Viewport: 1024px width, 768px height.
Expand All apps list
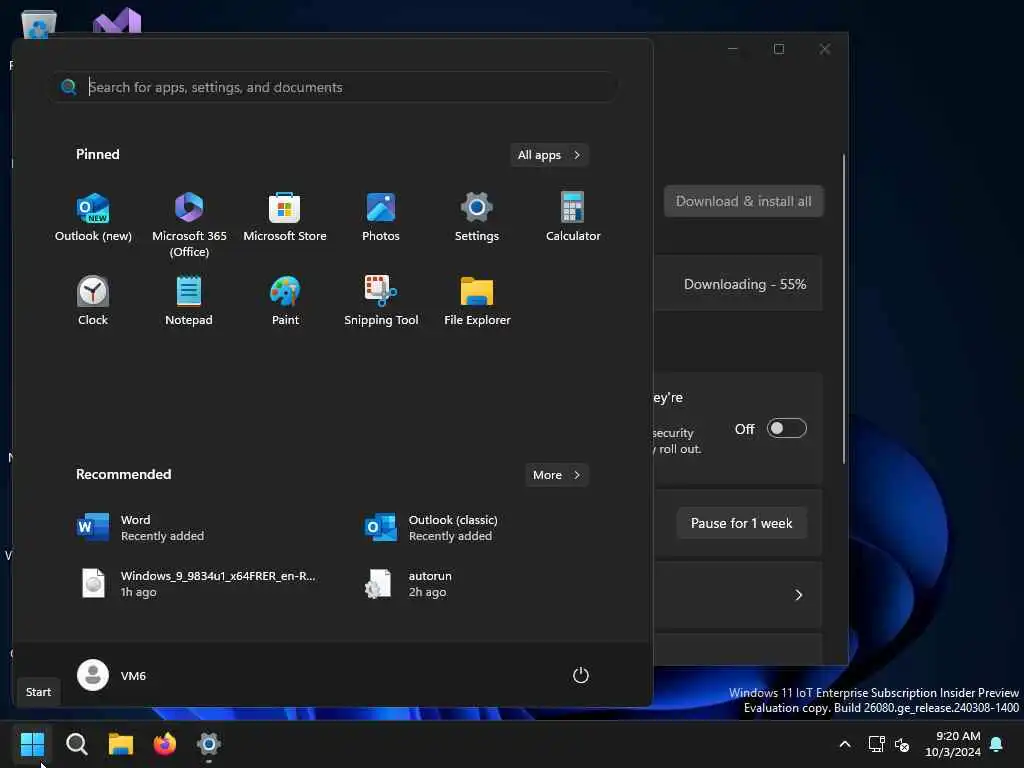[x=549, y=155]
